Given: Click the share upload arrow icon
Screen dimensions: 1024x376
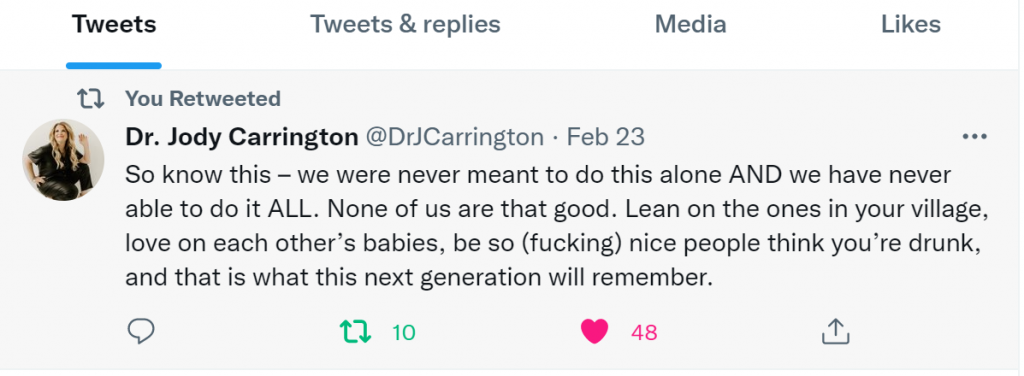Looking at the screenshot, I should 835,331.
